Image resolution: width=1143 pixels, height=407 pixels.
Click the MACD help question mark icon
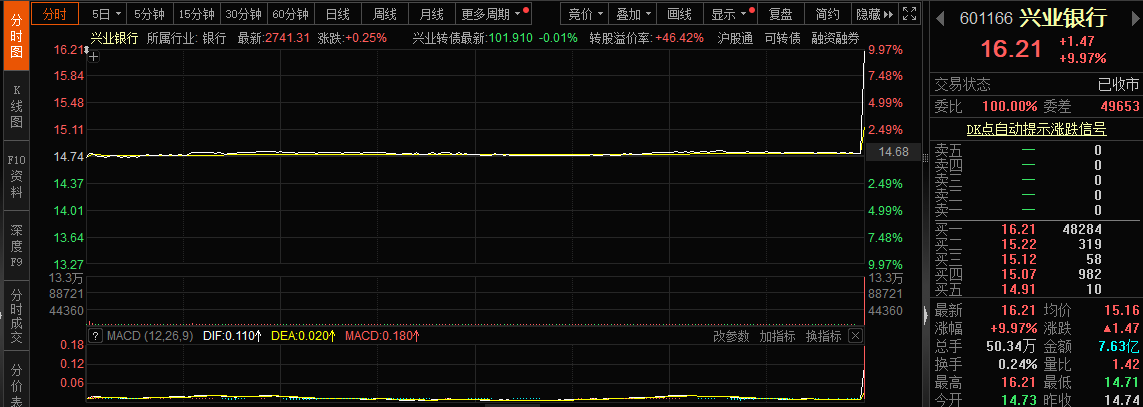click(x=95, y=336)
